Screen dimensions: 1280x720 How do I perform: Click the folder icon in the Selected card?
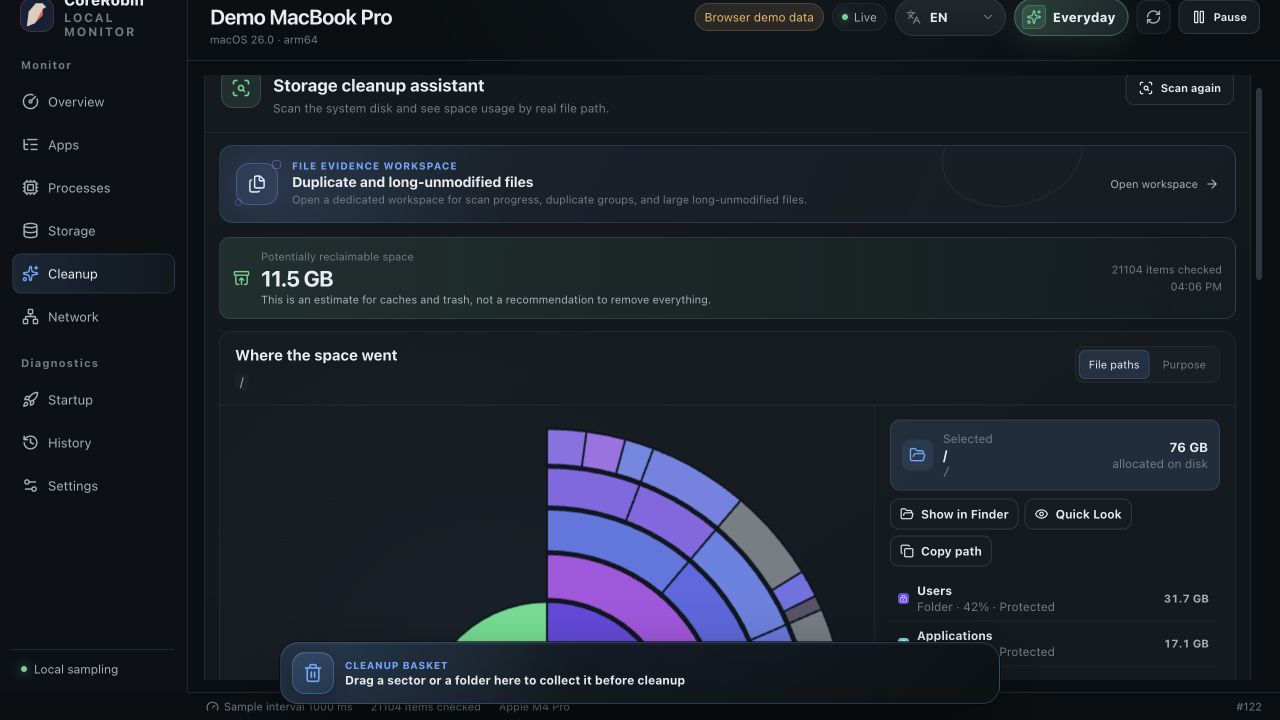pos(917,455)
